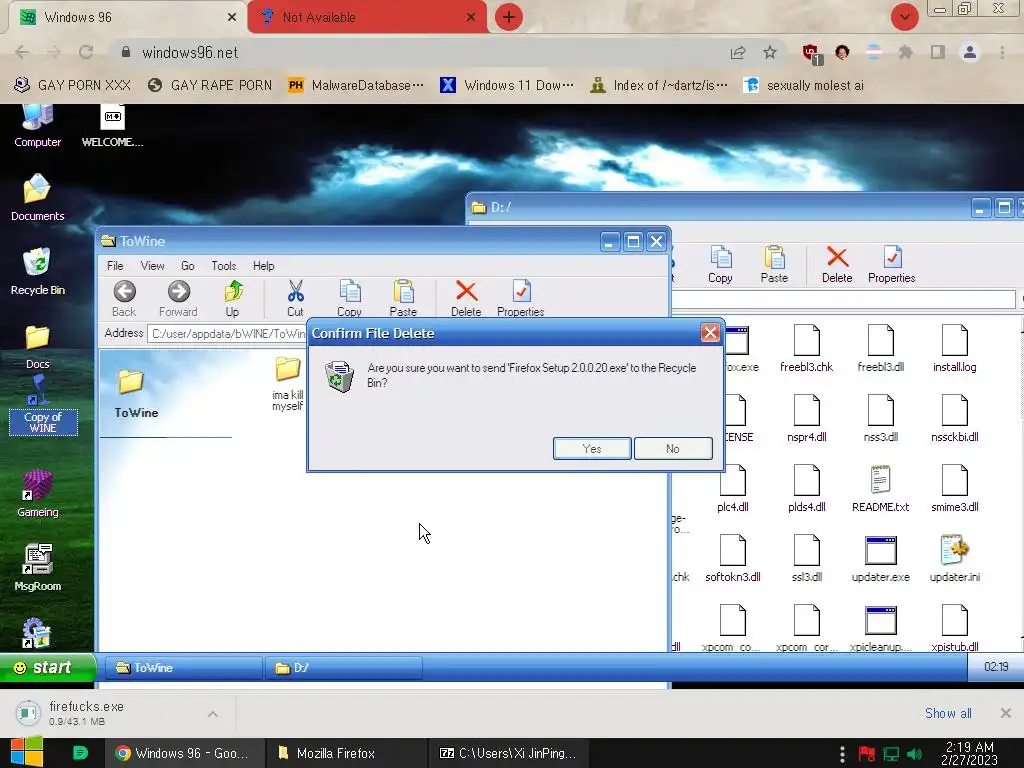Image resolution: width=1024 pixels, height=768 pixels.
Task: Select the MsgRoom desktop shortcut
Action: [x=37, y=567]
